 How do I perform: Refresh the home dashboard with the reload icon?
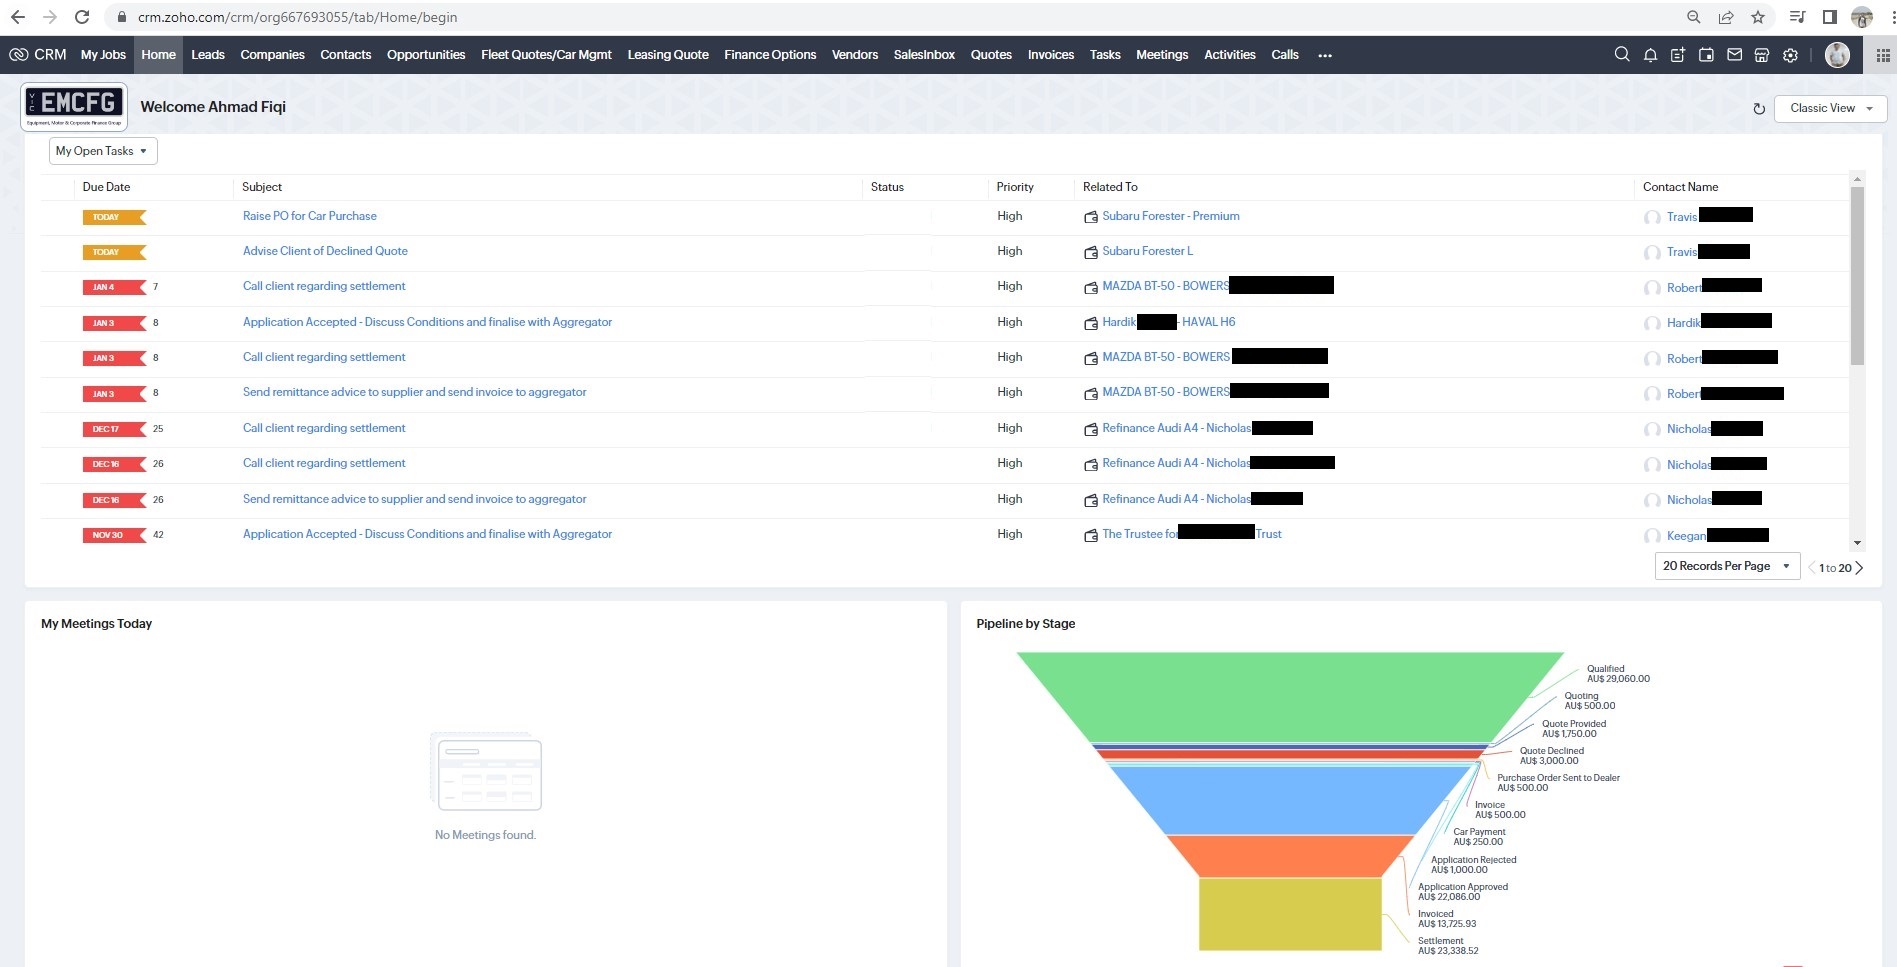pyautogui.click(x=1759, y=108)
